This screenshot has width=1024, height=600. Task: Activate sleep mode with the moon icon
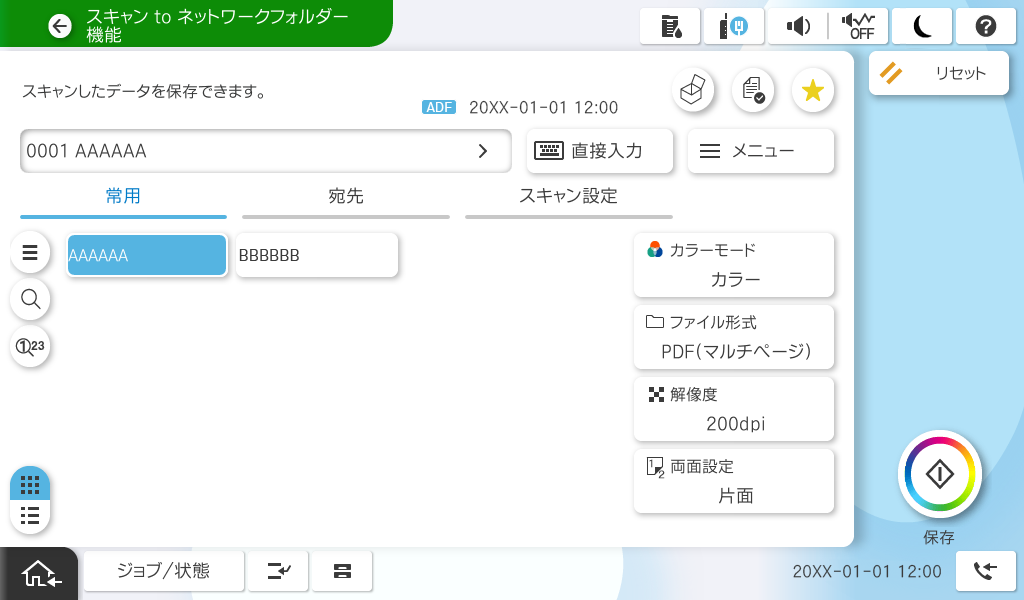[x=921, y=27]
